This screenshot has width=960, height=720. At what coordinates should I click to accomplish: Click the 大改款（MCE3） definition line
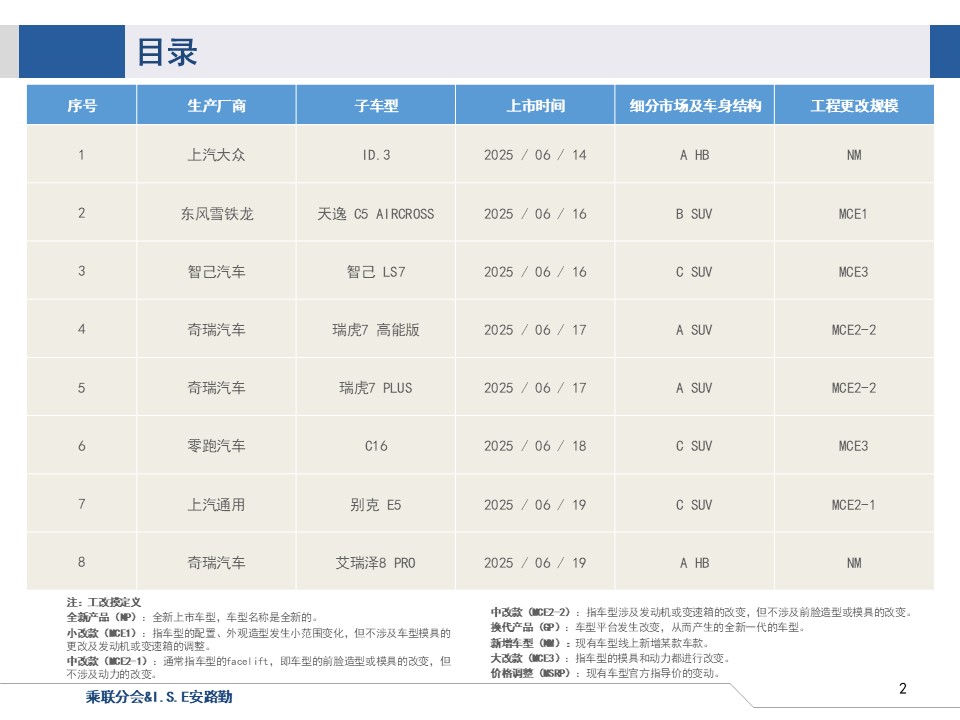pyautogui.click(x=610, y=658)
